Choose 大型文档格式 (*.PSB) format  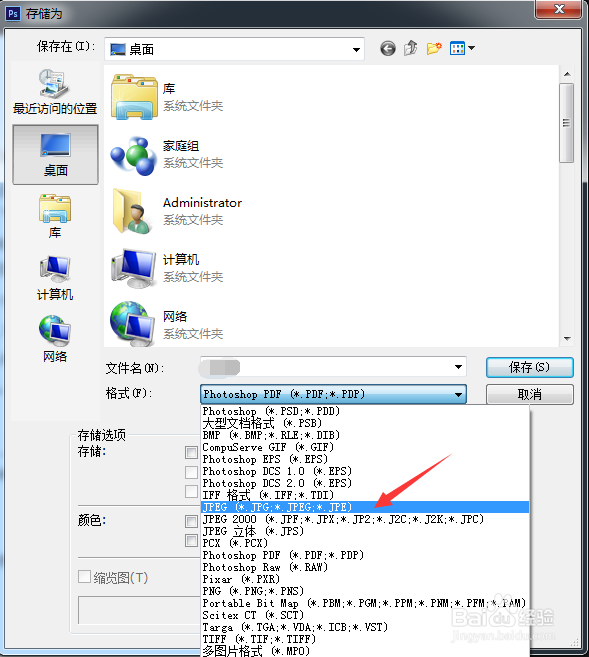365,423
